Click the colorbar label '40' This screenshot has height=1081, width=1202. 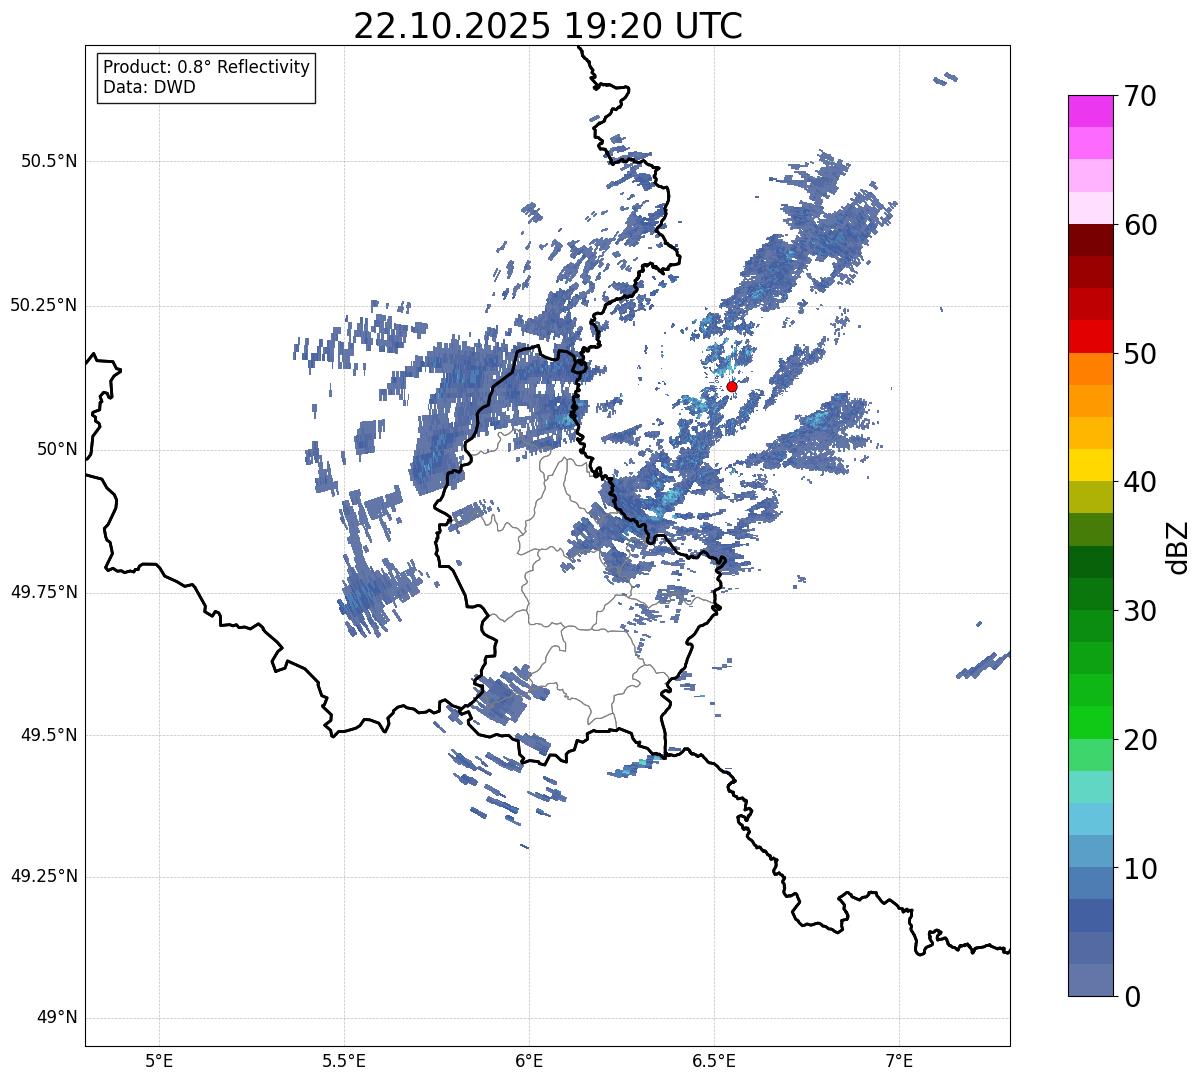click(x=1140, y=482)
